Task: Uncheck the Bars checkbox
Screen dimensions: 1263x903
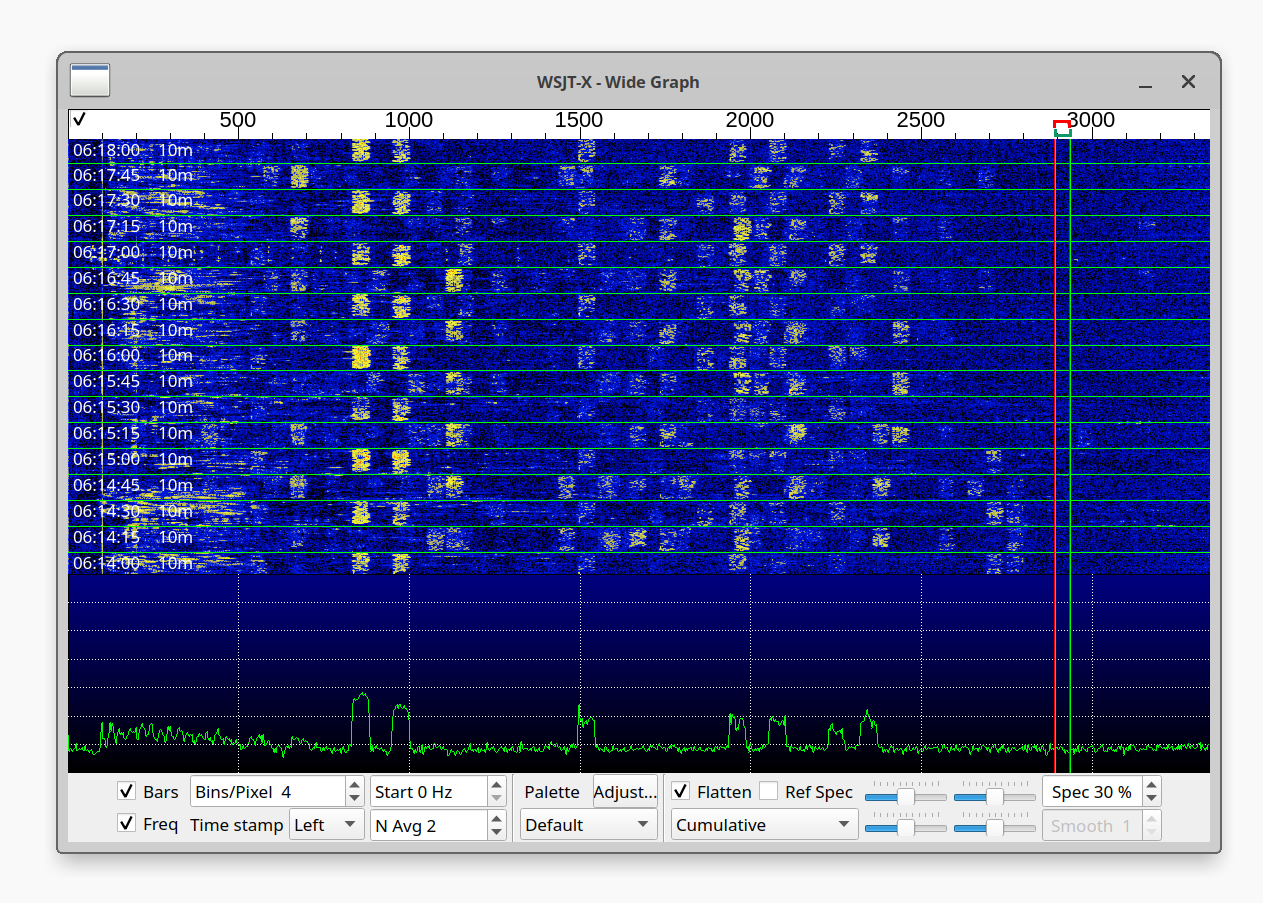Action: point(126,791)
